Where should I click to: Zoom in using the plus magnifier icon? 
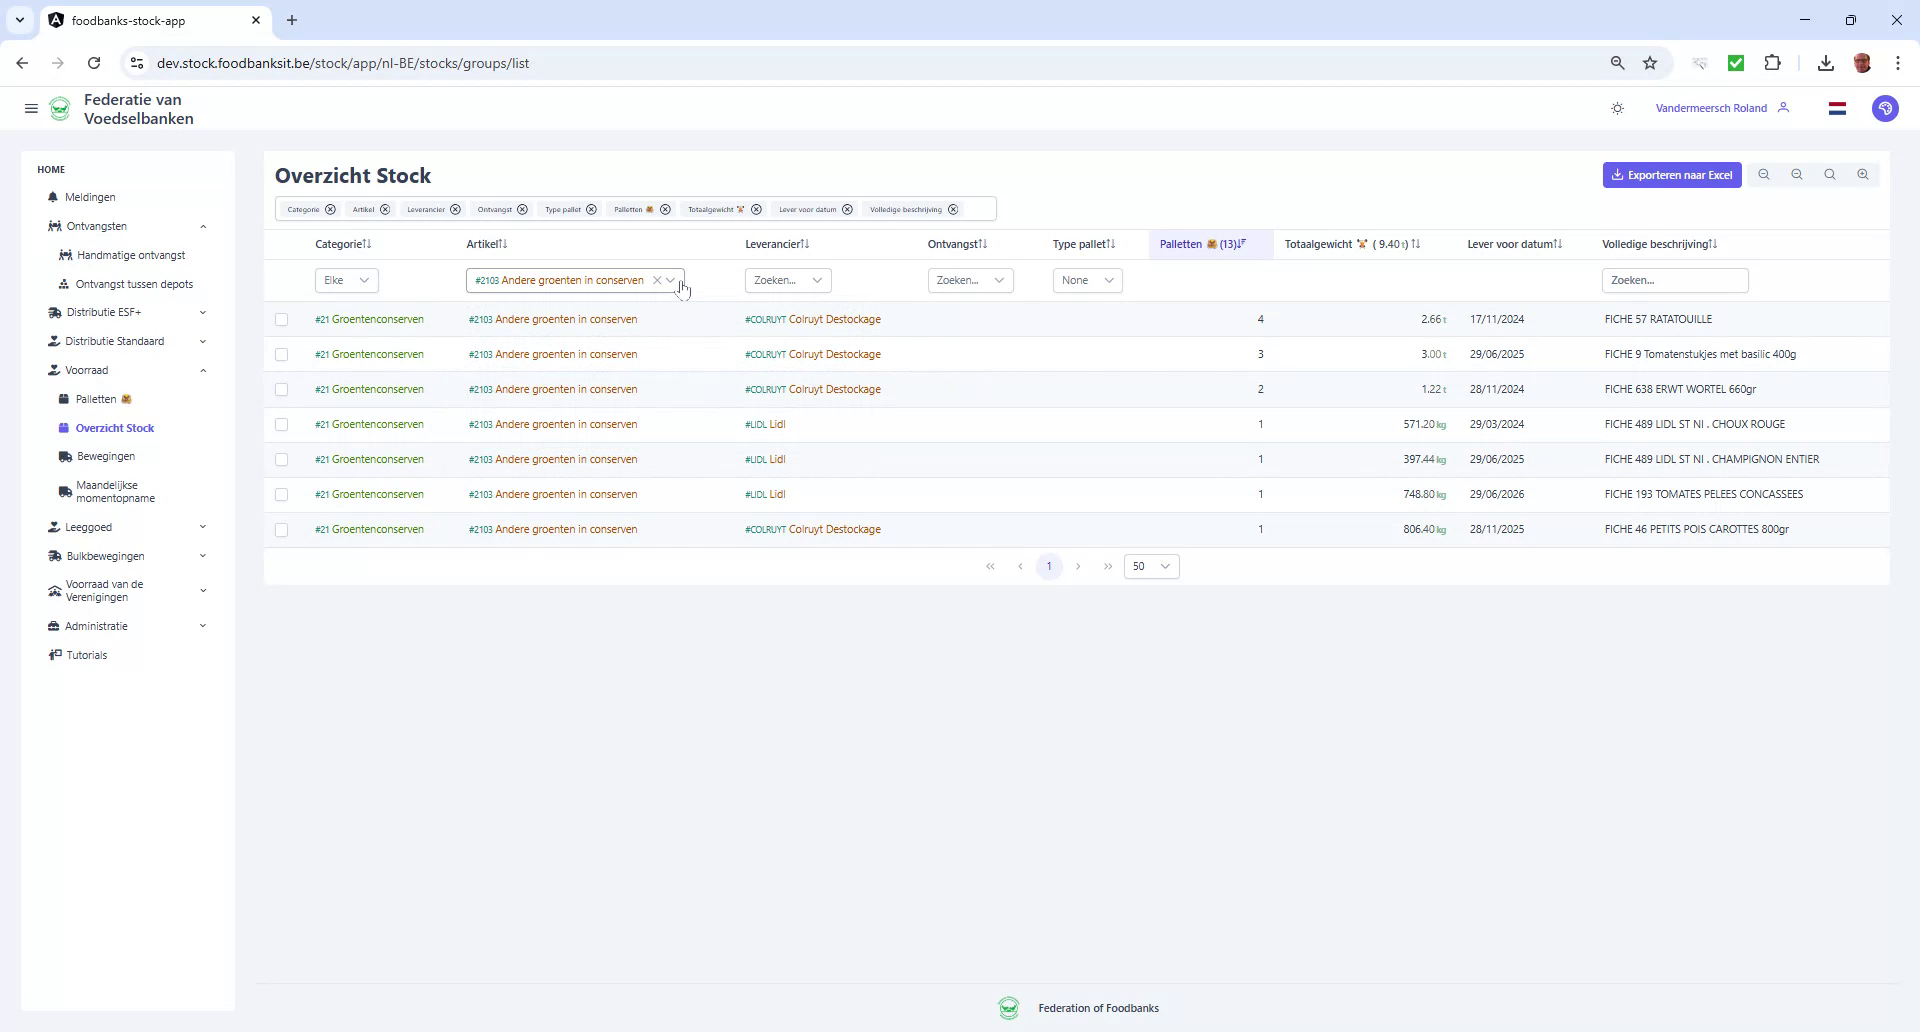pyautogui.click(x=1863, y=174)
